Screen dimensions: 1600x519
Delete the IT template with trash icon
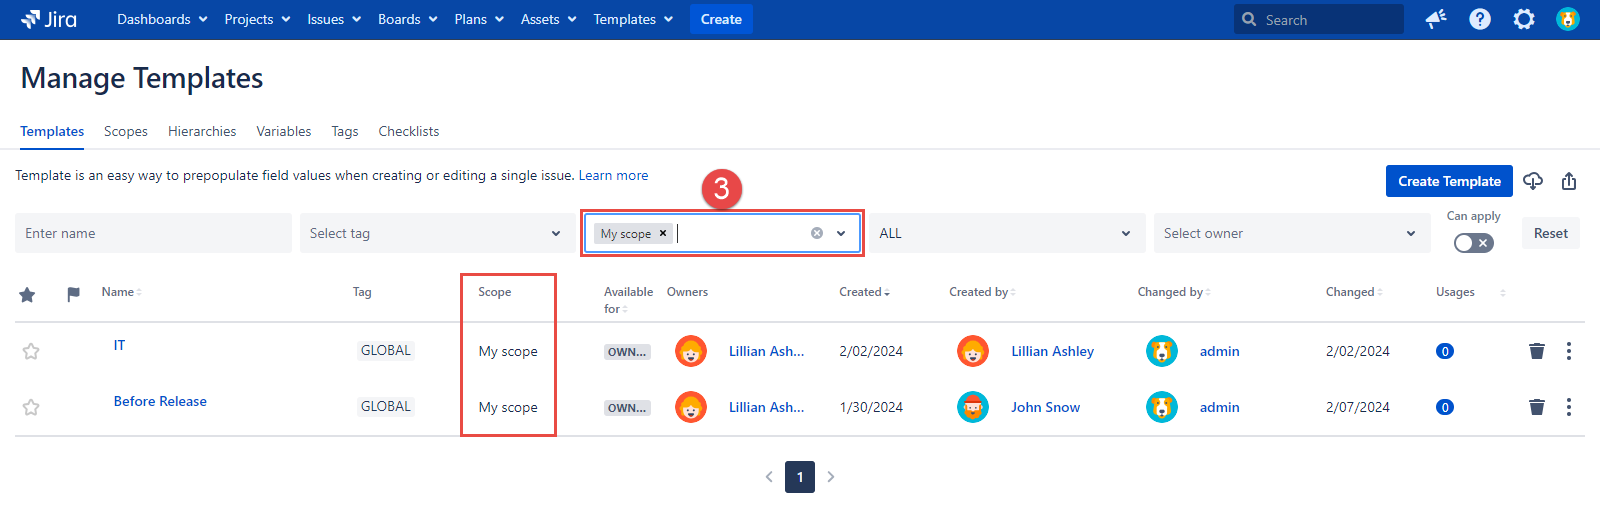pyautogui.click(x=1537, y=351)
